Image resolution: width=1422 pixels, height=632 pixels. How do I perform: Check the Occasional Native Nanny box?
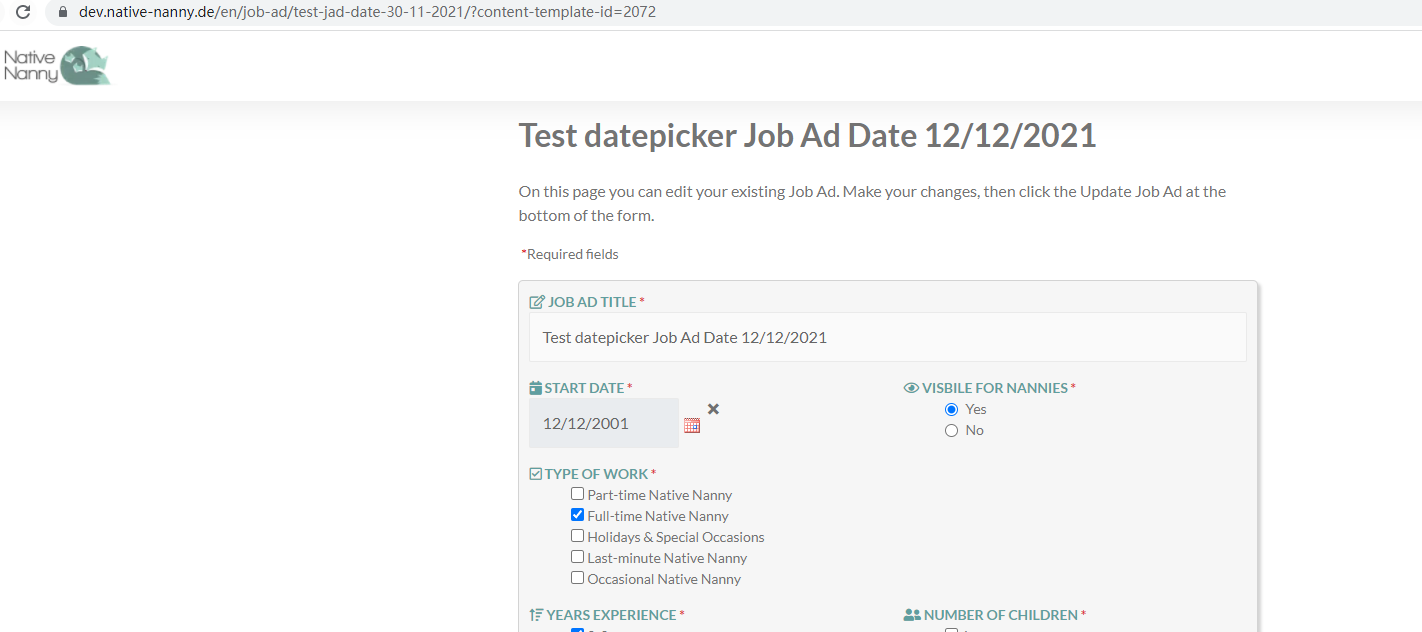coord(577,578)
